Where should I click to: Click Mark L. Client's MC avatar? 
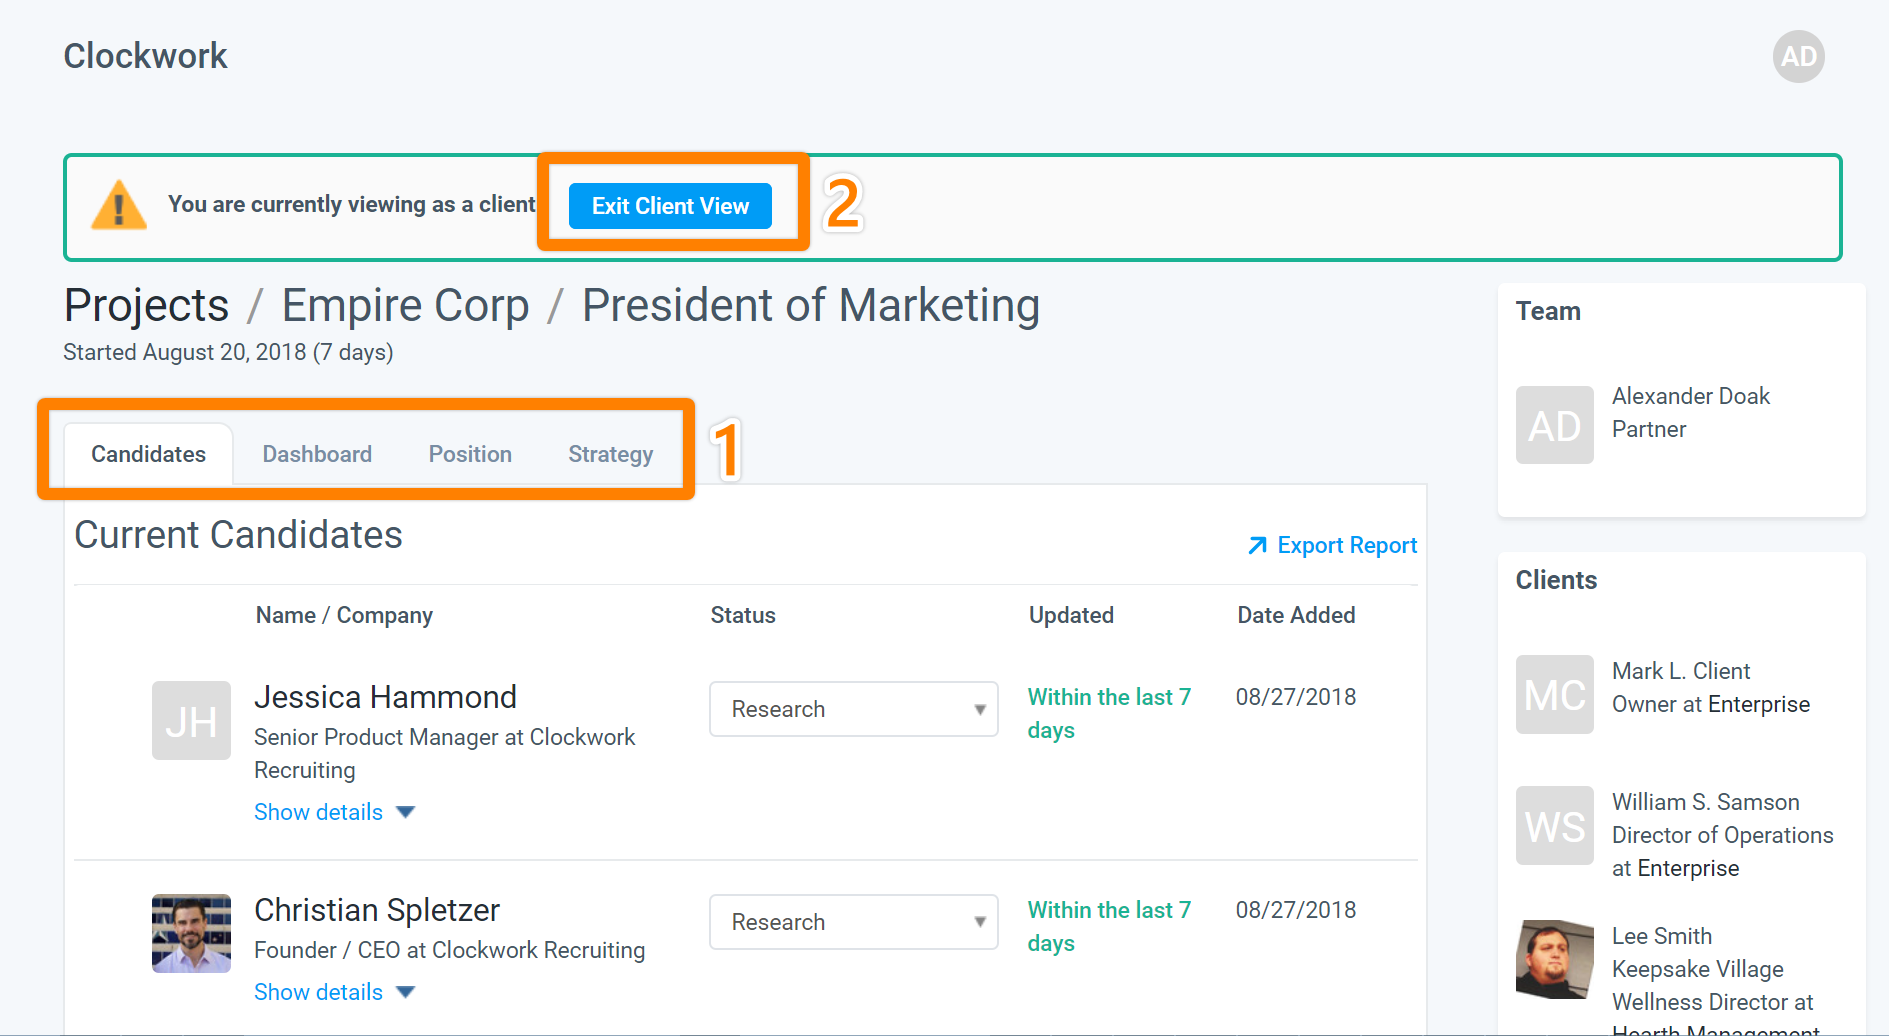(x=1554, y=694)
